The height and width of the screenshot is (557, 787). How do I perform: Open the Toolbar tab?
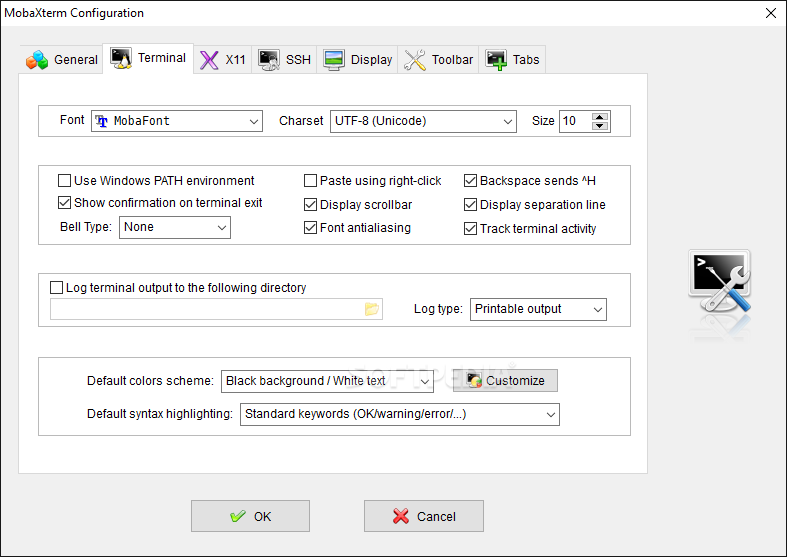pos(438,60)
